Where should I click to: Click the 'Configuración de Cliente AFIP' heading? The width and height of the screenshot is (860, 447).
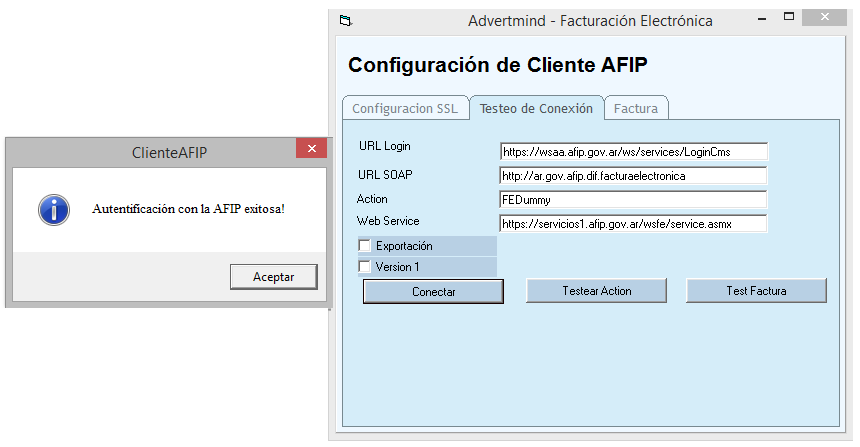click(x=497, y=65)
